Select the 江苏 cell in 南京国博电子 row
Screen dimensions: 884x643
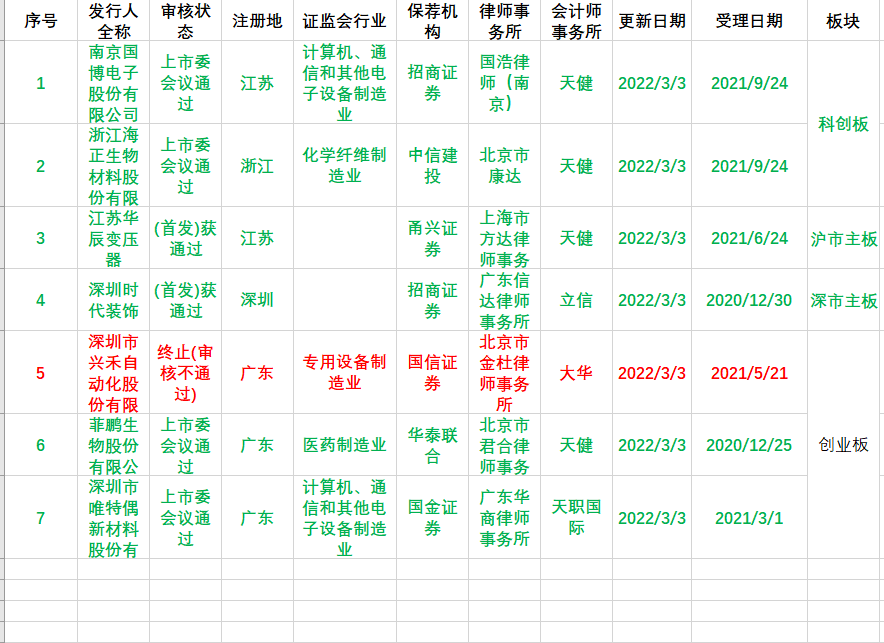click(257, 83)
